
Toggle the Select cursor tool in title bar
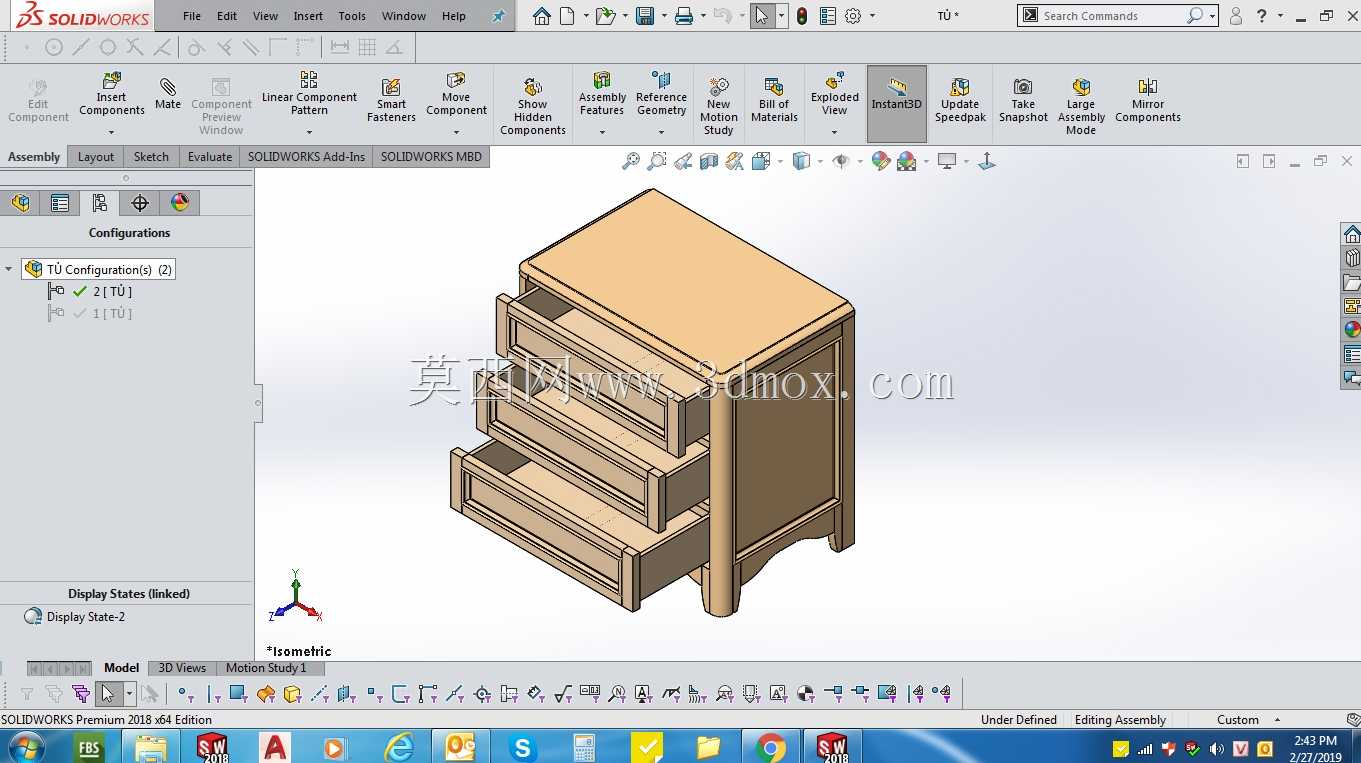(762, 16)
